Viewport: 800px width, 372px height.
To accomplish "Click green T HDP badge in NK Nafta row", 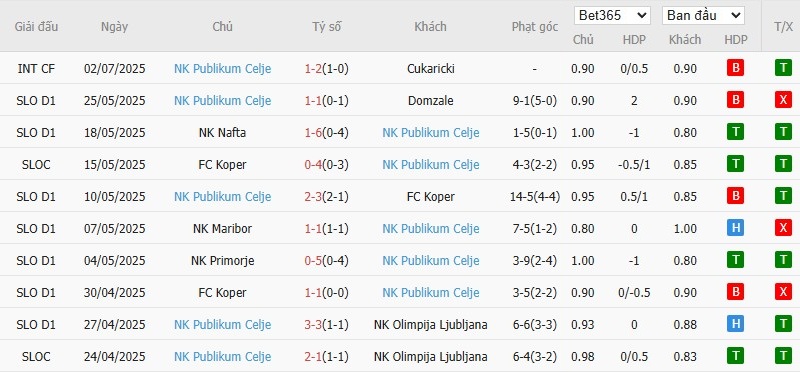I will pos(735,132).
